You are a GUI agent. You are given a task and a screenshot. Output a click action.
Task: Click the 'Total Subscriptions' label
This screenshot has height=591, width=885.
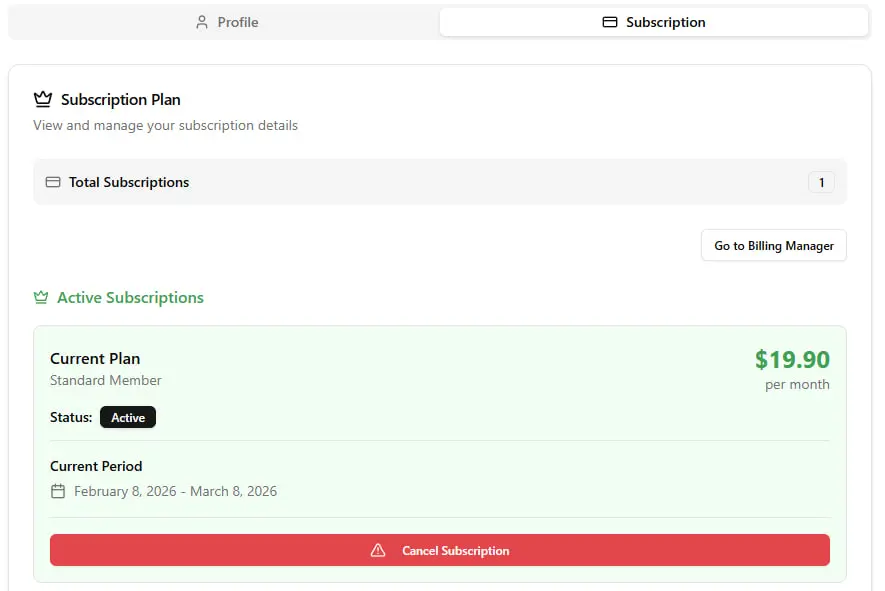(129, 182)
